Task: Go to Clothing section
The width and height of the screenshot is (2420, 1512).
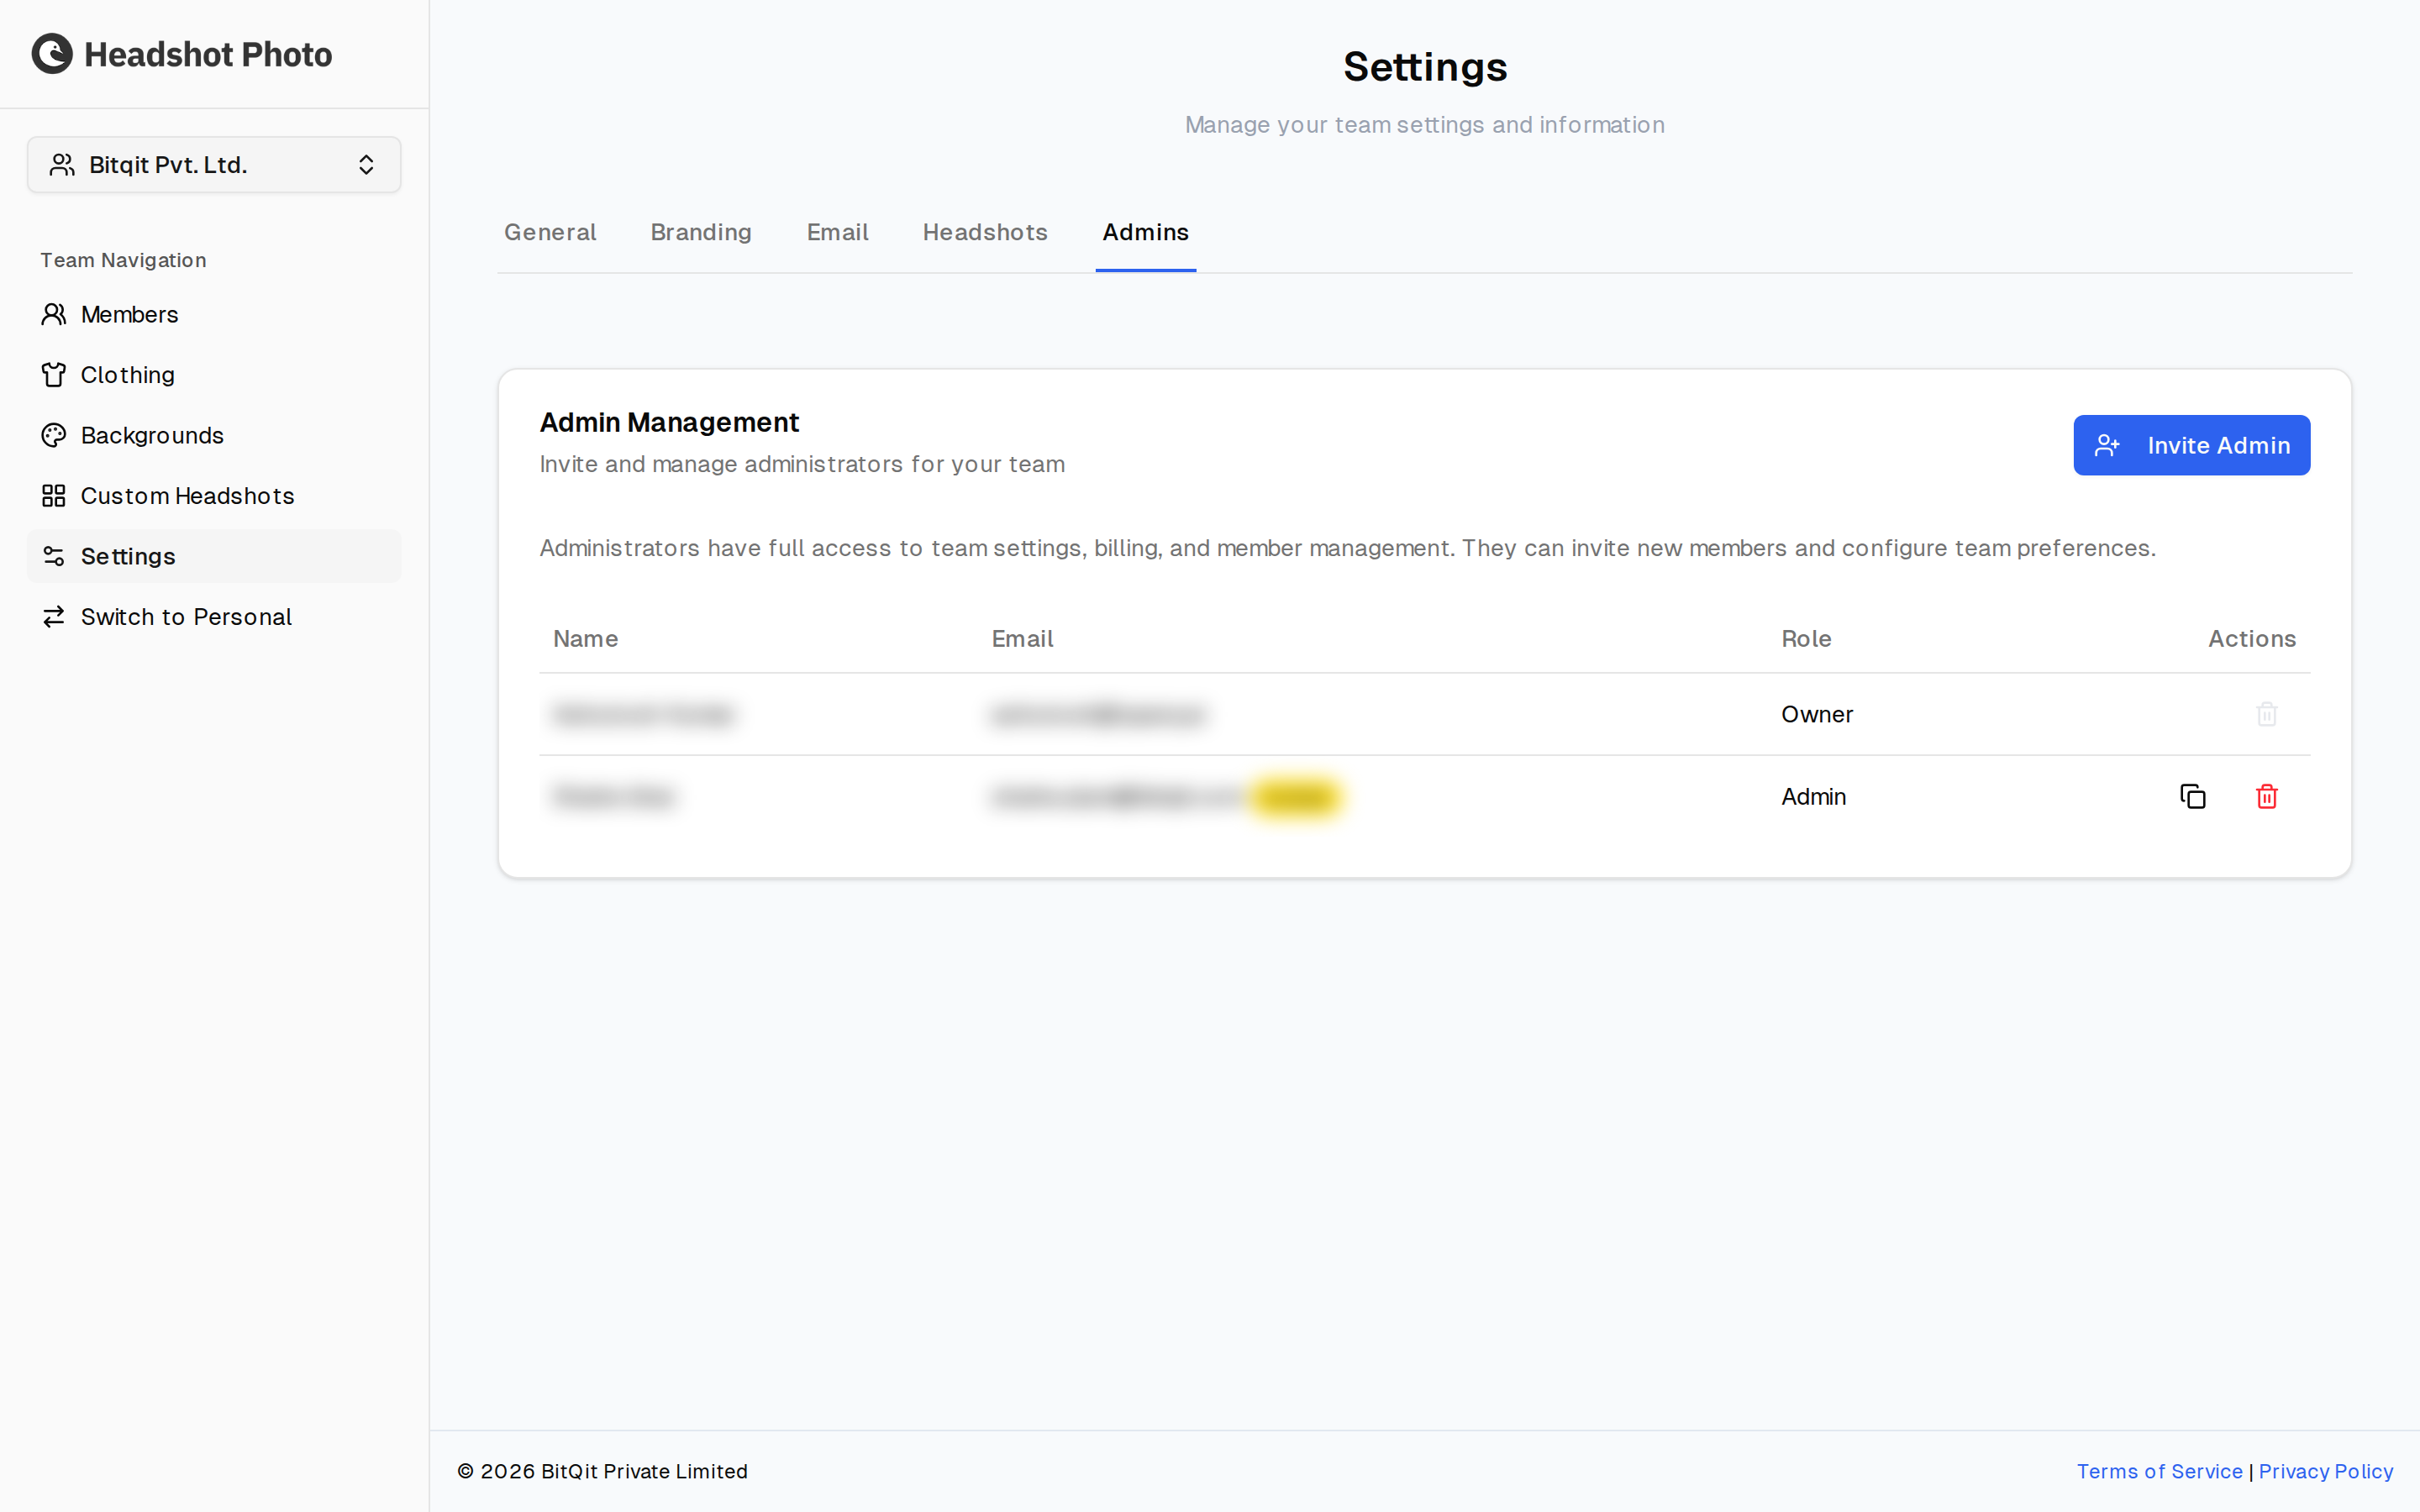Action: pyautogui.click(x=214, y=375)
